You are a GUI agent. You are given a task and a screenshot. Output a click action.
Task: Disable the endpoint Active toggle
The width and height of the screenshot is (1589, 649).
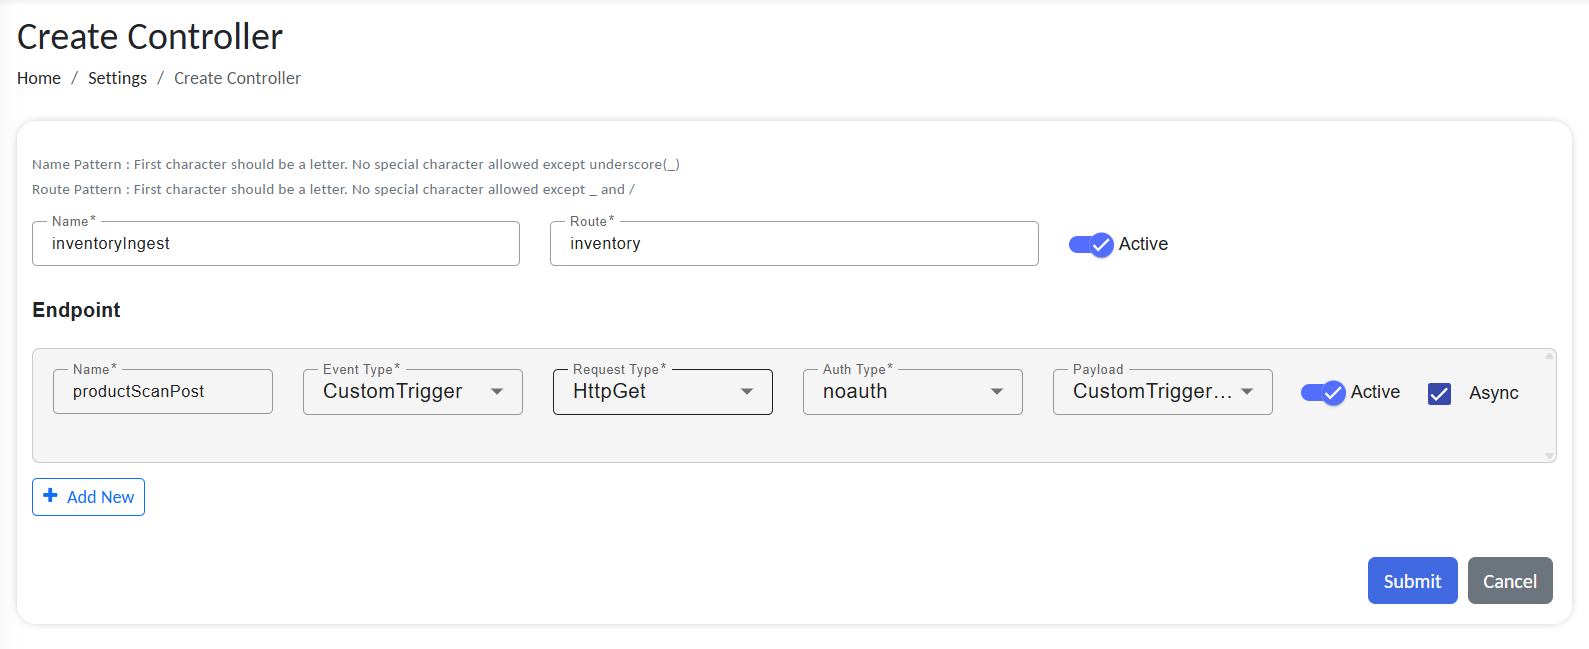[1322, 392]
